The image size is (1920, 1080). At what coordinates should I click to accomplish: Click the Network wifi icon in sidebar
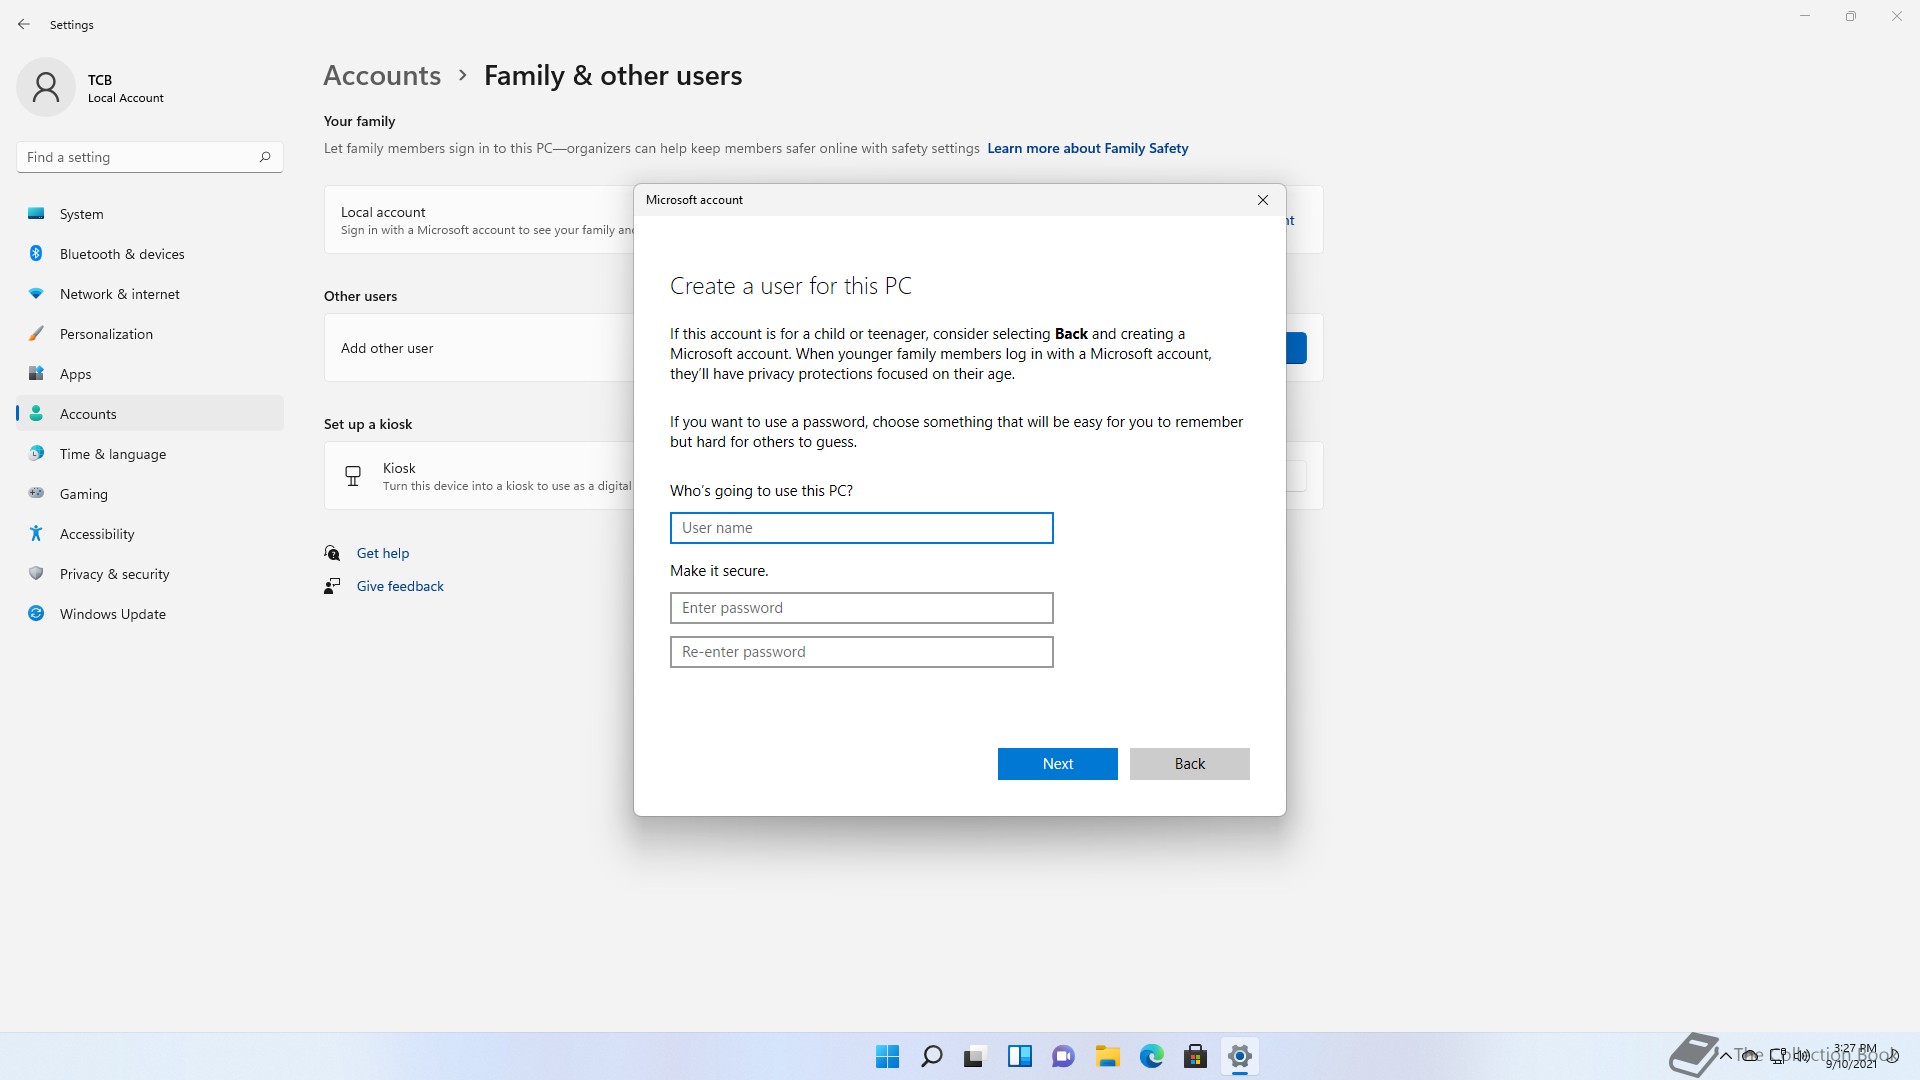pos(36,293)
